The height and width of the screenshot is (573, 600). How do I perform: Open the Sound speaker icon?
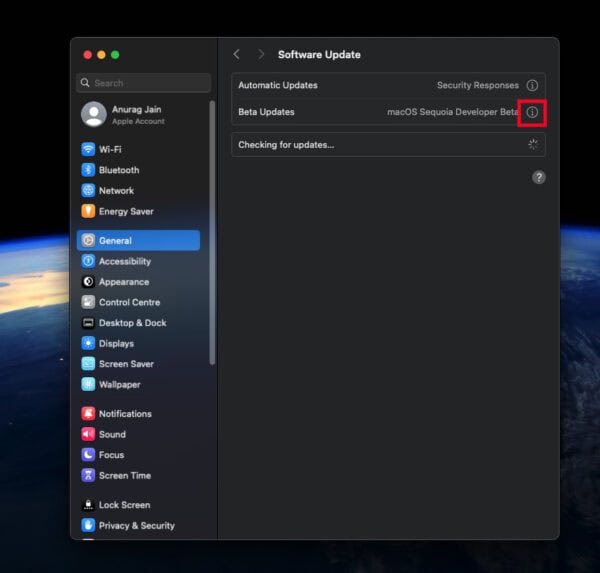click(88, 434)
